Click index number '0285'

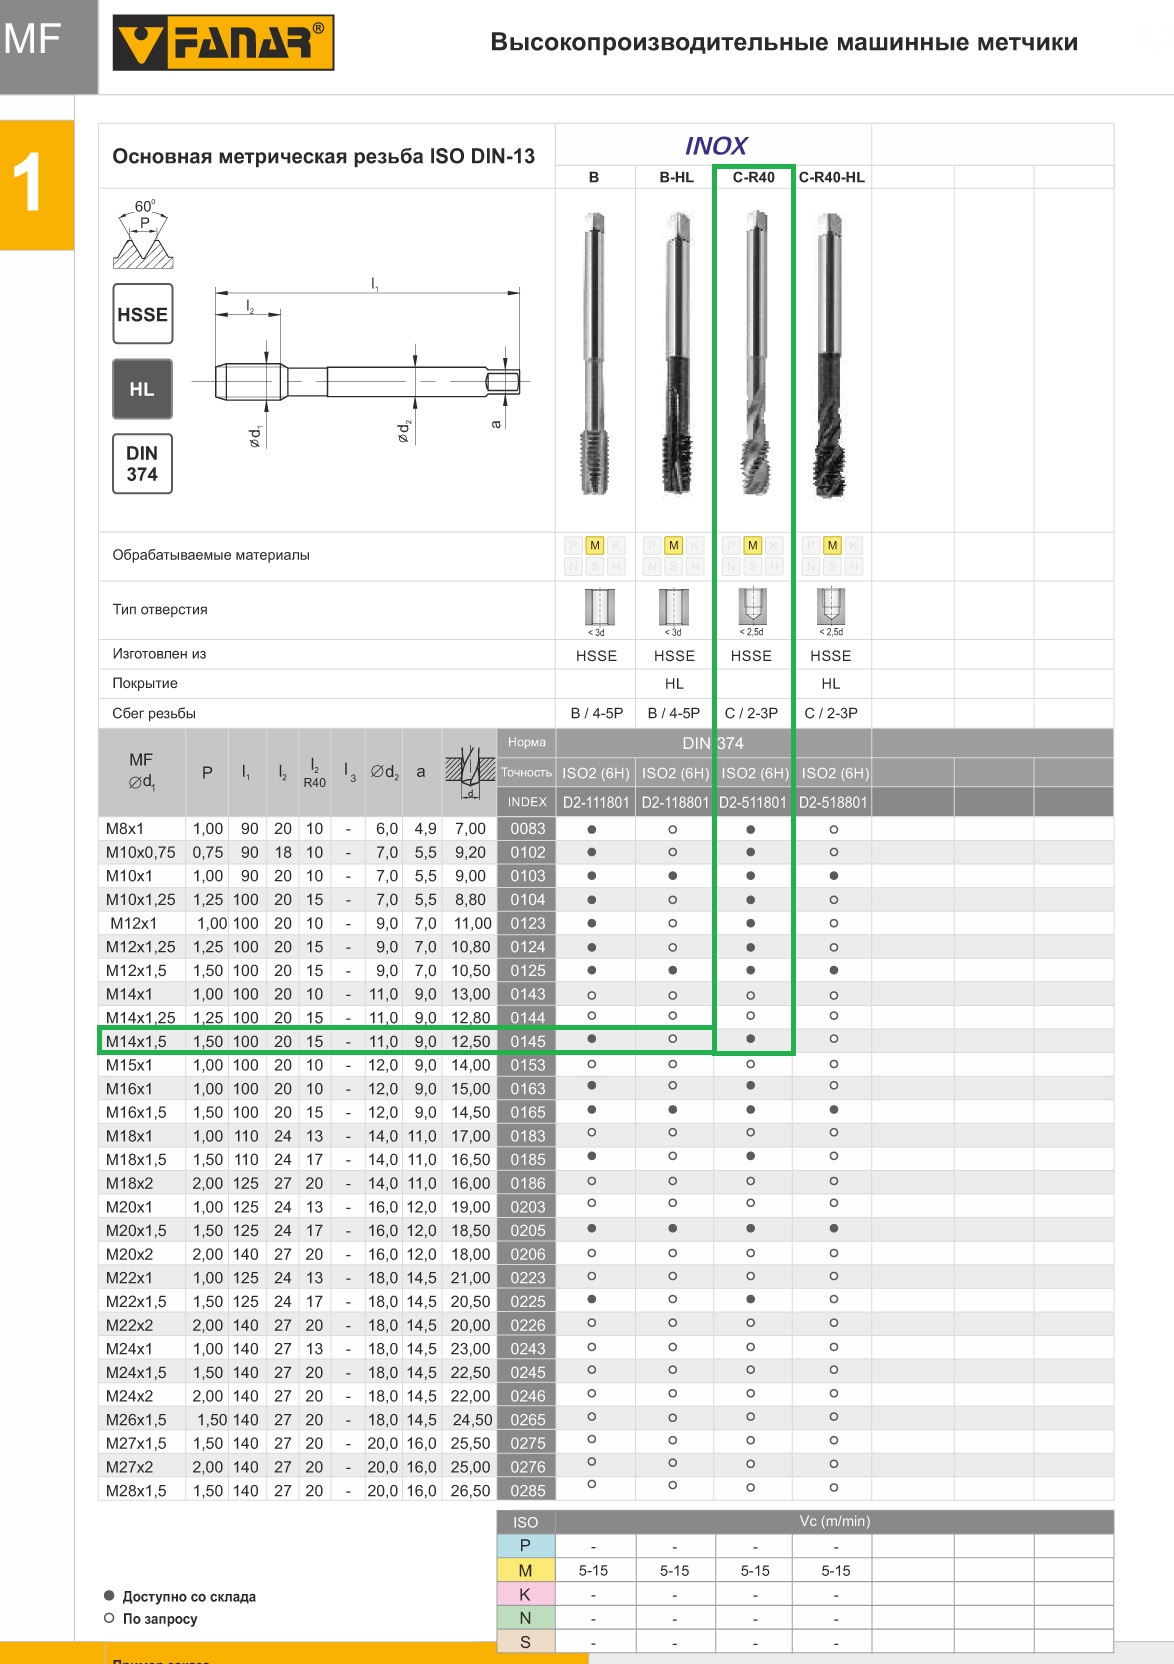point(528,1490)
